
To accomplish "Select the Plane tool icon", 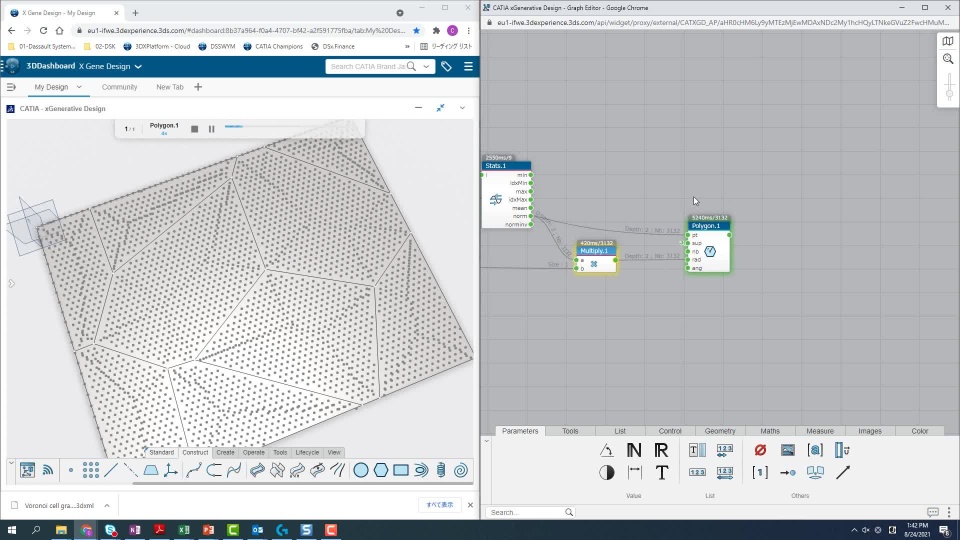I will click(x=151, y=470).
